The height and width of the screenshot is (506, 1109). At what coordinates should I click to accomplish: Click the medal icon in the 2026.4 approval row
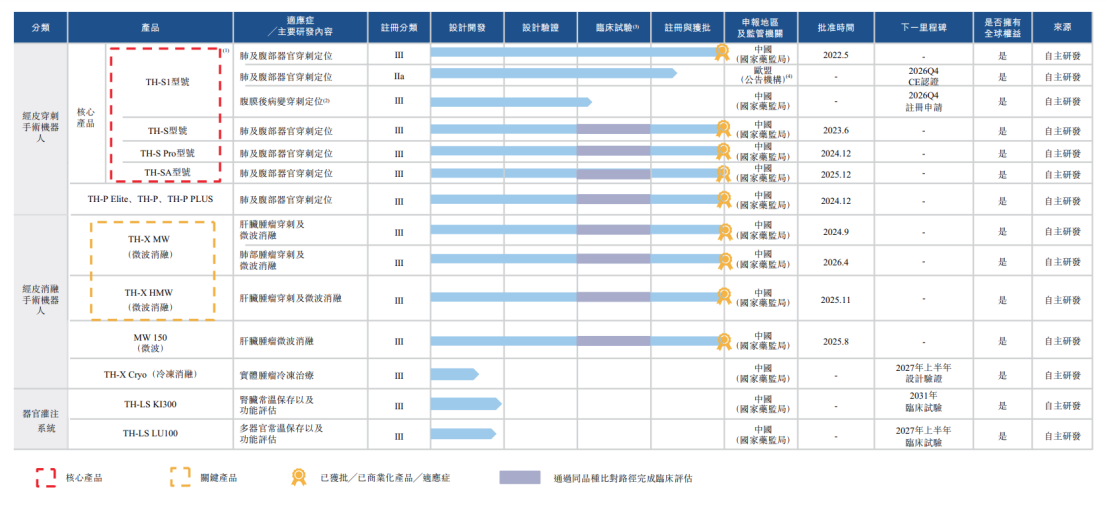(x=724, y=260)
